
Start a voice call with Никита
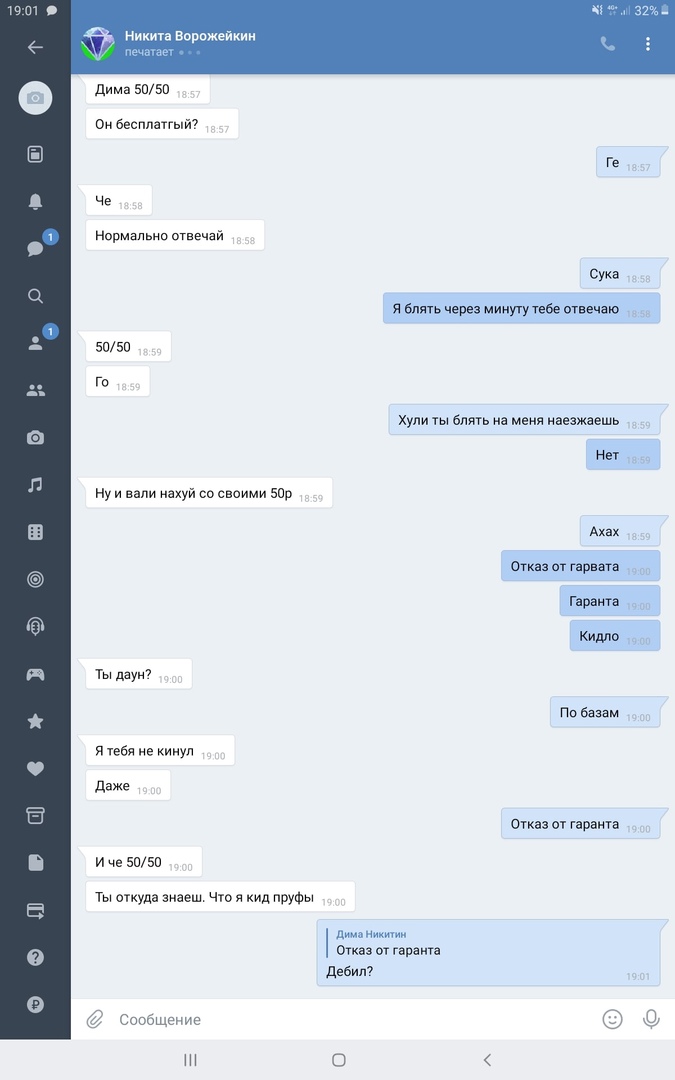point(608,44)
